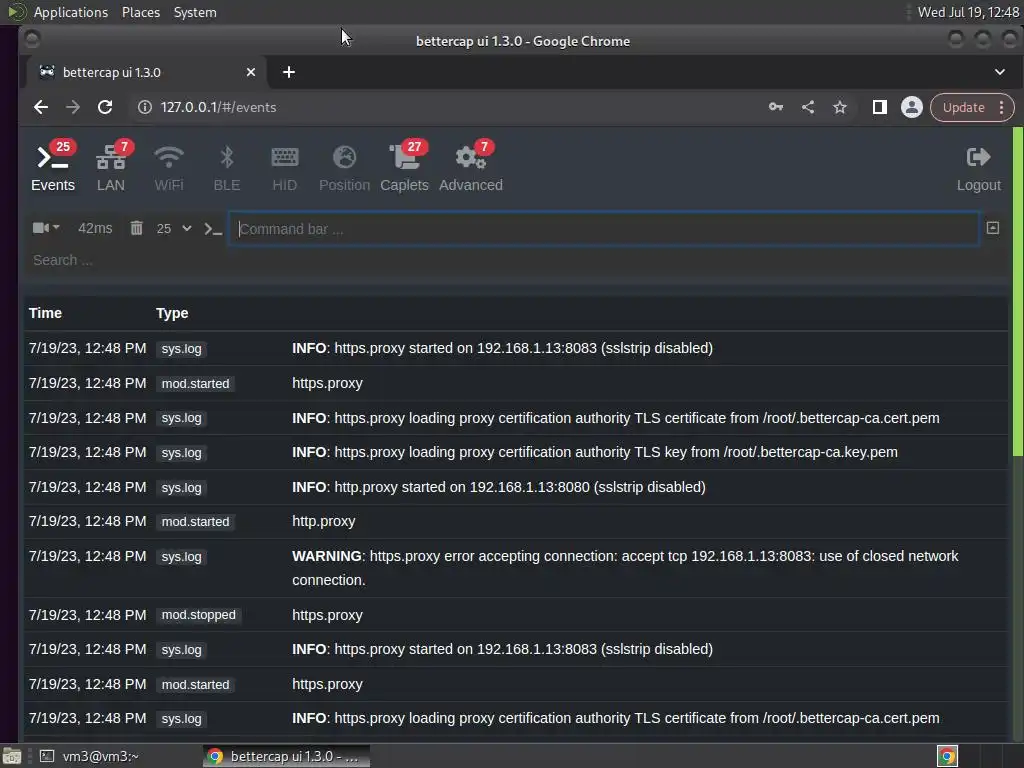The image size is (1024, 768).
Task: Click Chrome icon in bottom tray
Action: tap(947, 756)
